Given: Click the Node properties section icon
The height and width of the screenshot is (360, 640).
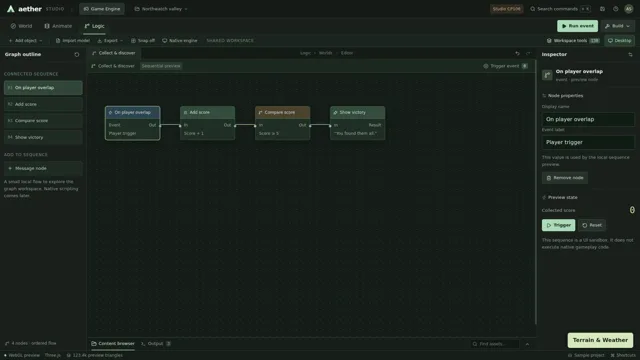Looking at the screenshot, I should [544, 96].
